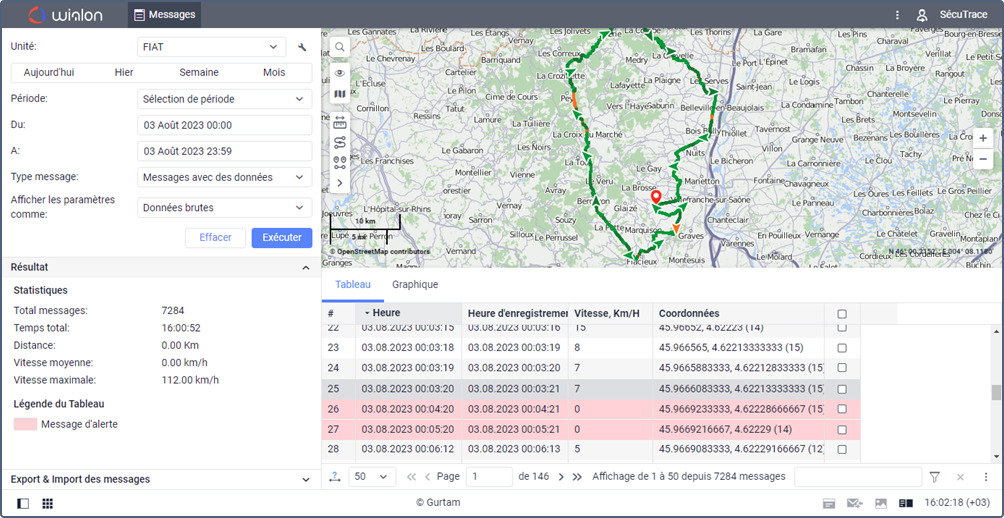Tick the select-all checkbox in the table header
This screenshot has height=518, width=1004.
click(842, 314)
